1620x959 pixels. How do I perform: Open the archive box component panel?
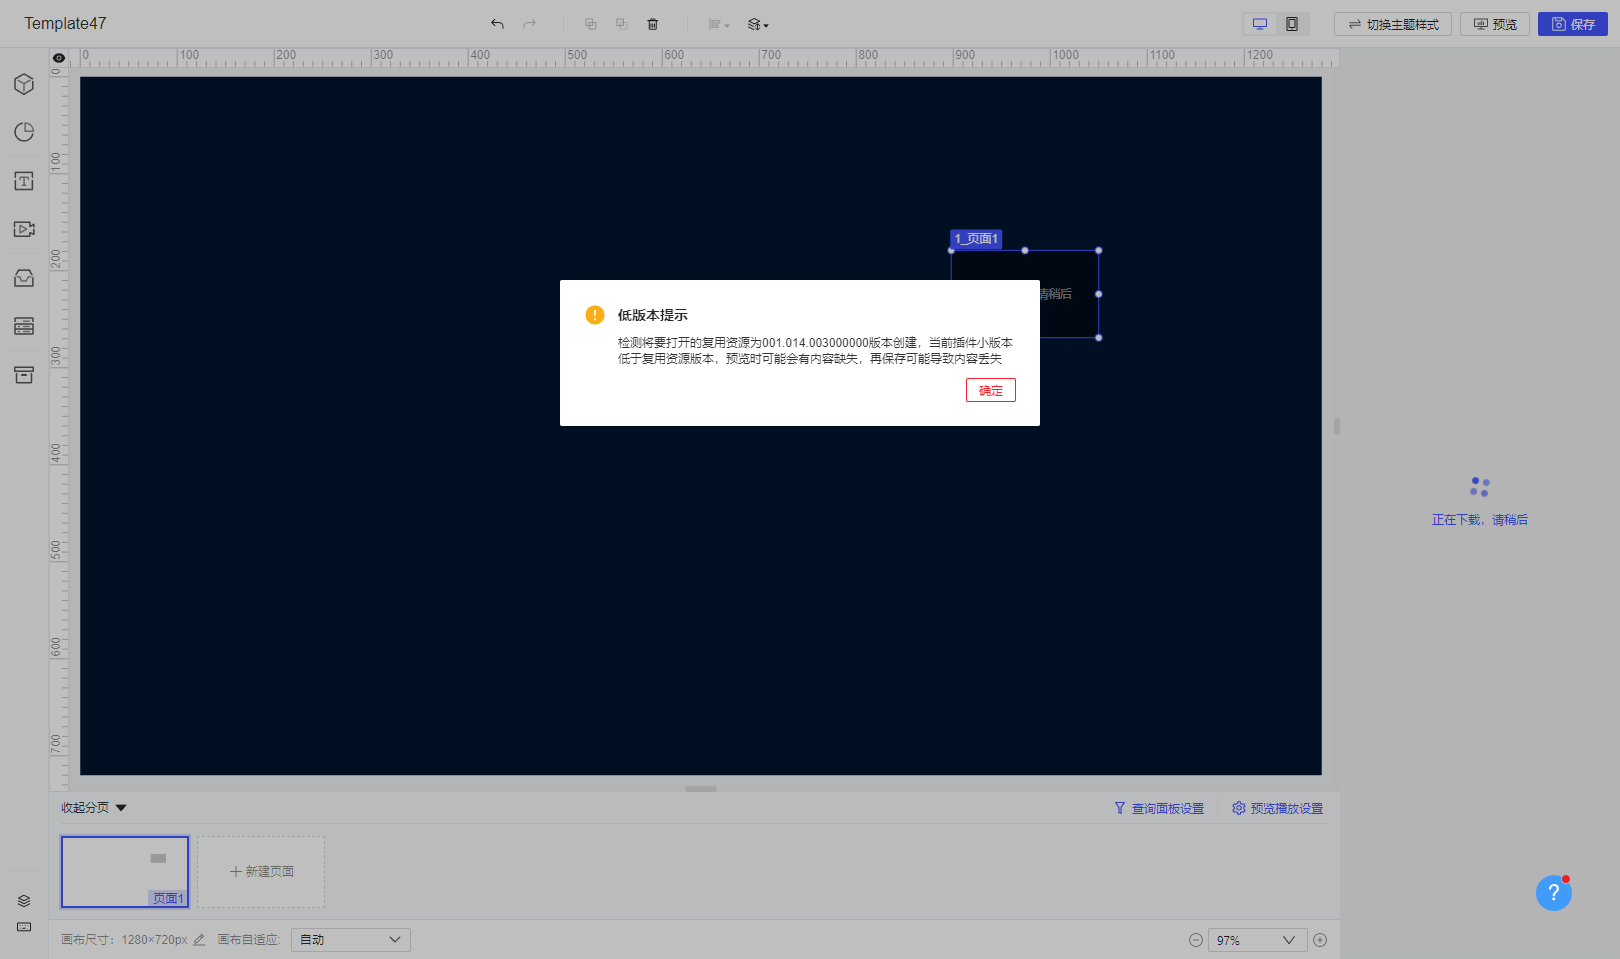[x=24, y=375]
